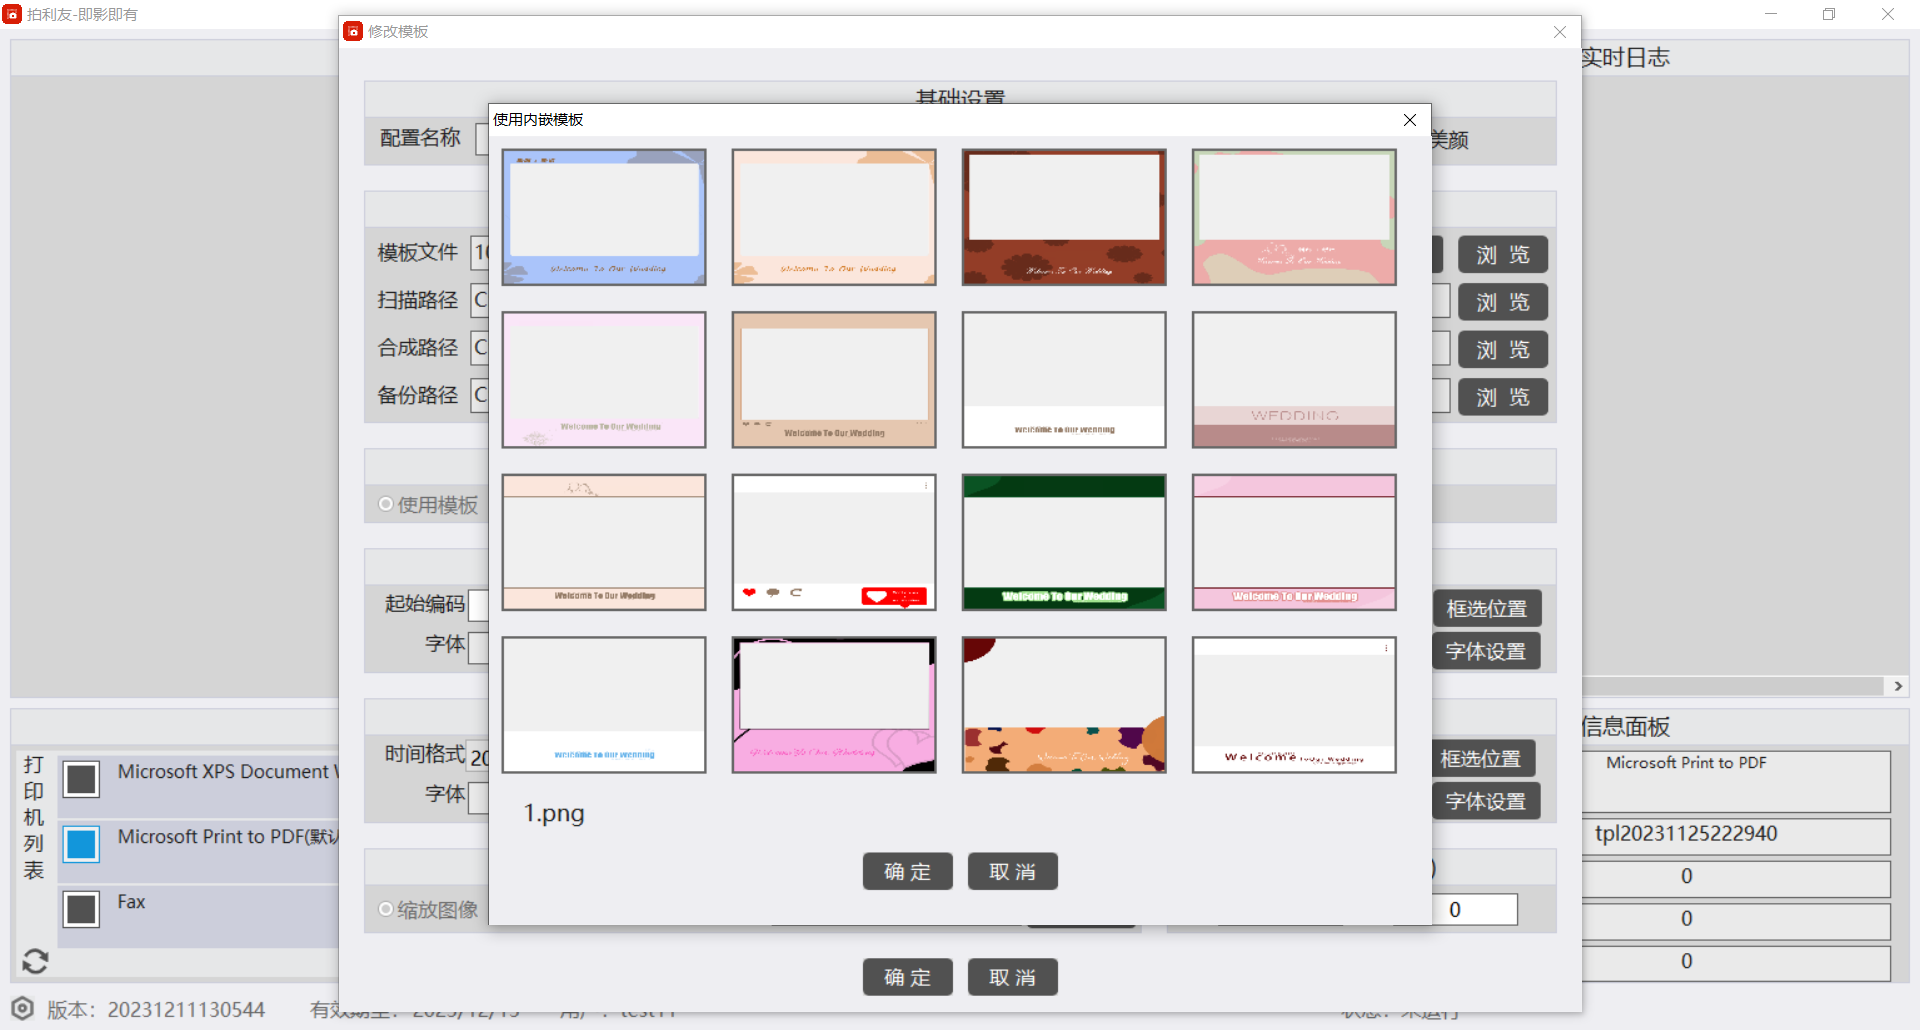
Task: Select the Fax printer icon
Action: pos(81,909)
